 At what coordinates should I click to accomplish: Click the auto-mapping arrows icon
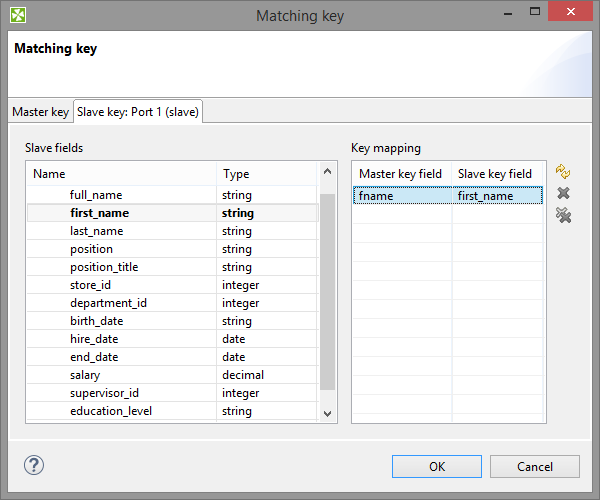click(563, 172)
